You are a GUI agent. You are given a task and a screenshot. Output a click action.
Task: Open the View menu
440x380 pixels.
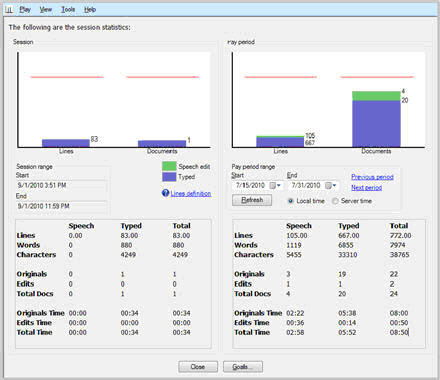coord(46,10)
